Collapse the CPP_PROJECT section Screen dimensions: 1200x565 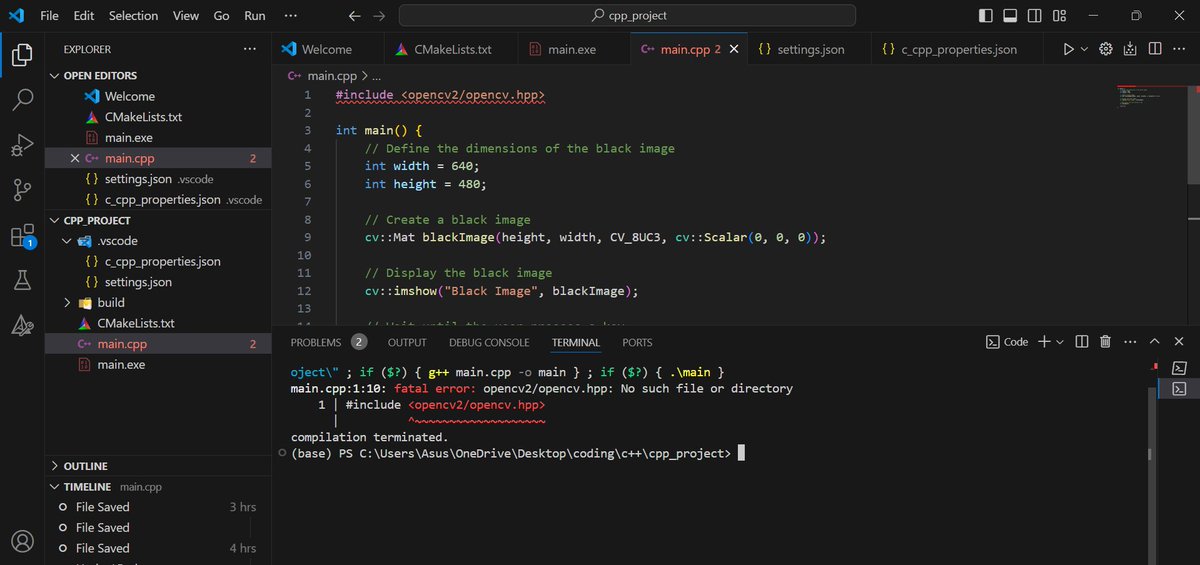(x=158, y=220)
